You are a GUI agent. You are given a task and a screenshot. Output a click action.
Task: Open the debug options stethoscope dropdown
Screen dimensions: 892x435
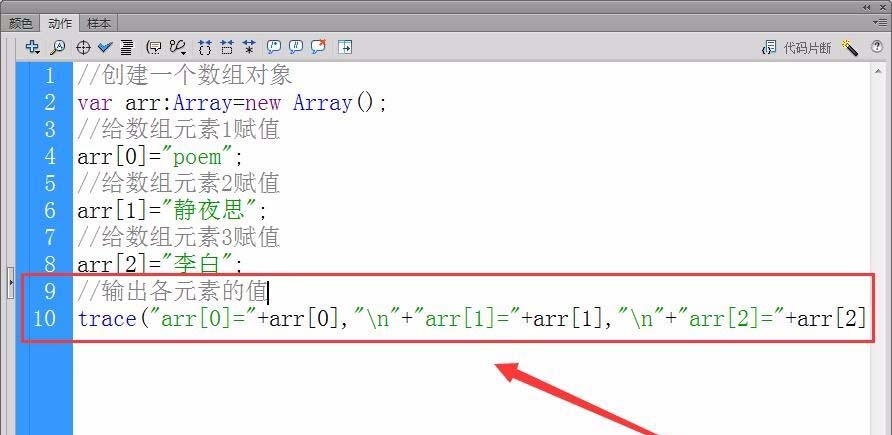coord(179,47)
